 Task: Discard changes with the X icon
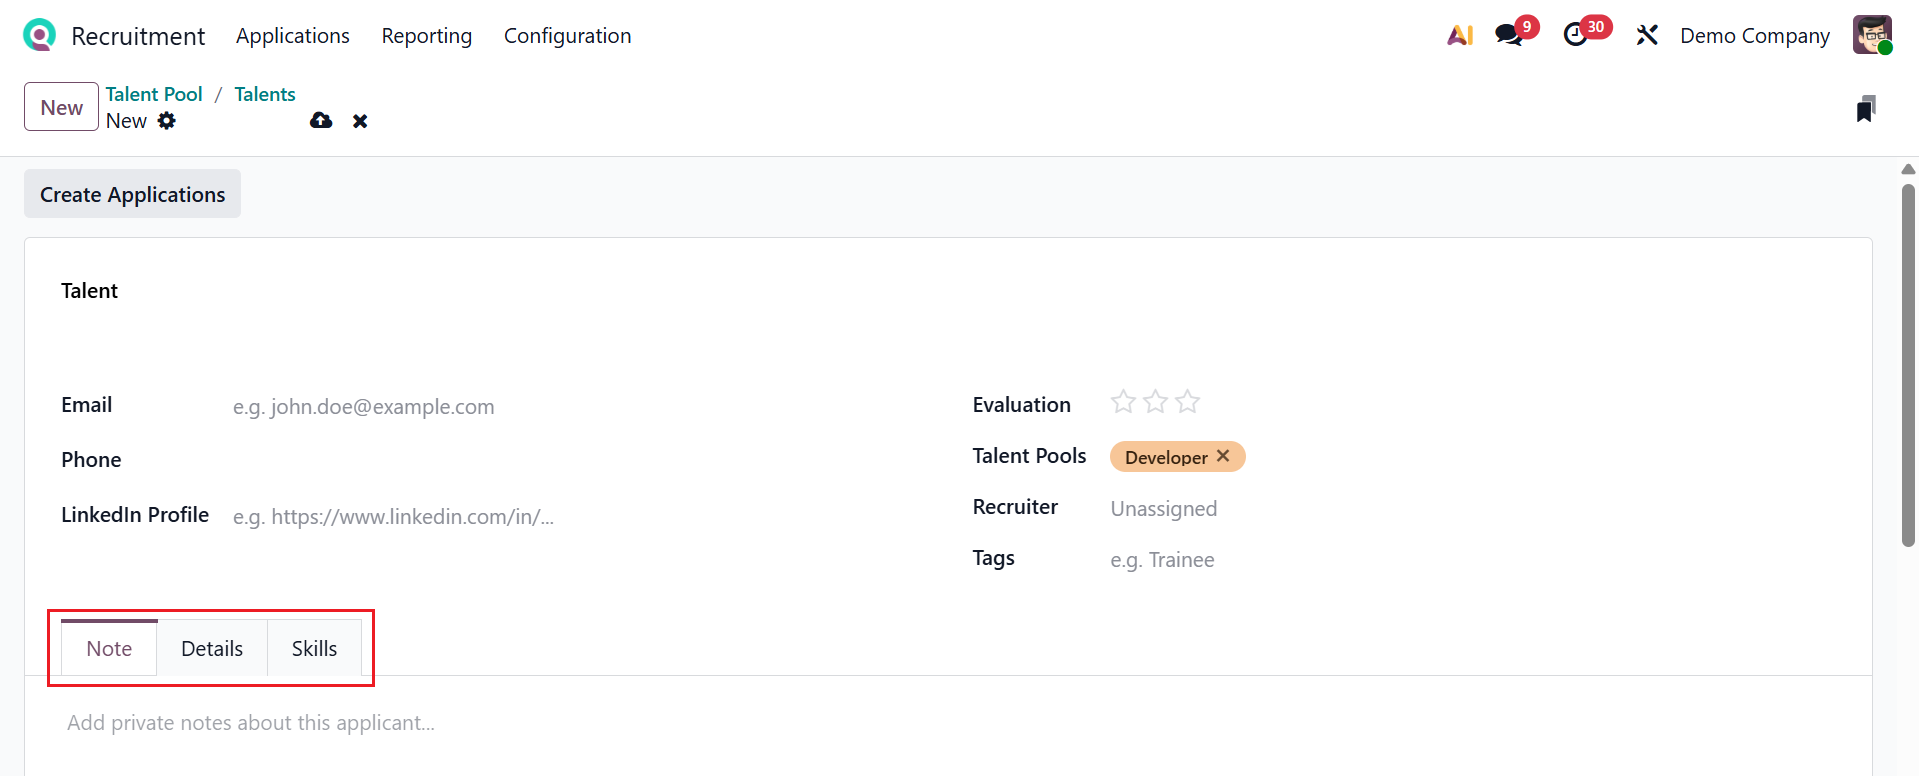(360, 121)
